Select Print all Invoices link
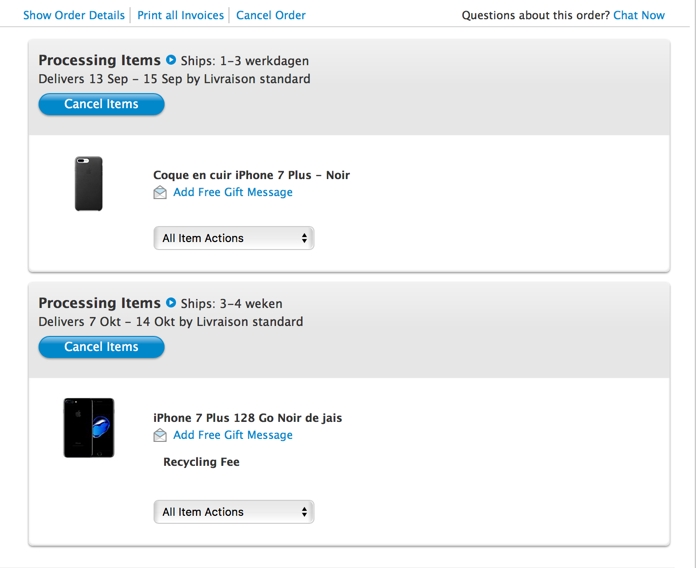This screenshot has width=696, height=568. click(x=180, y=15)
